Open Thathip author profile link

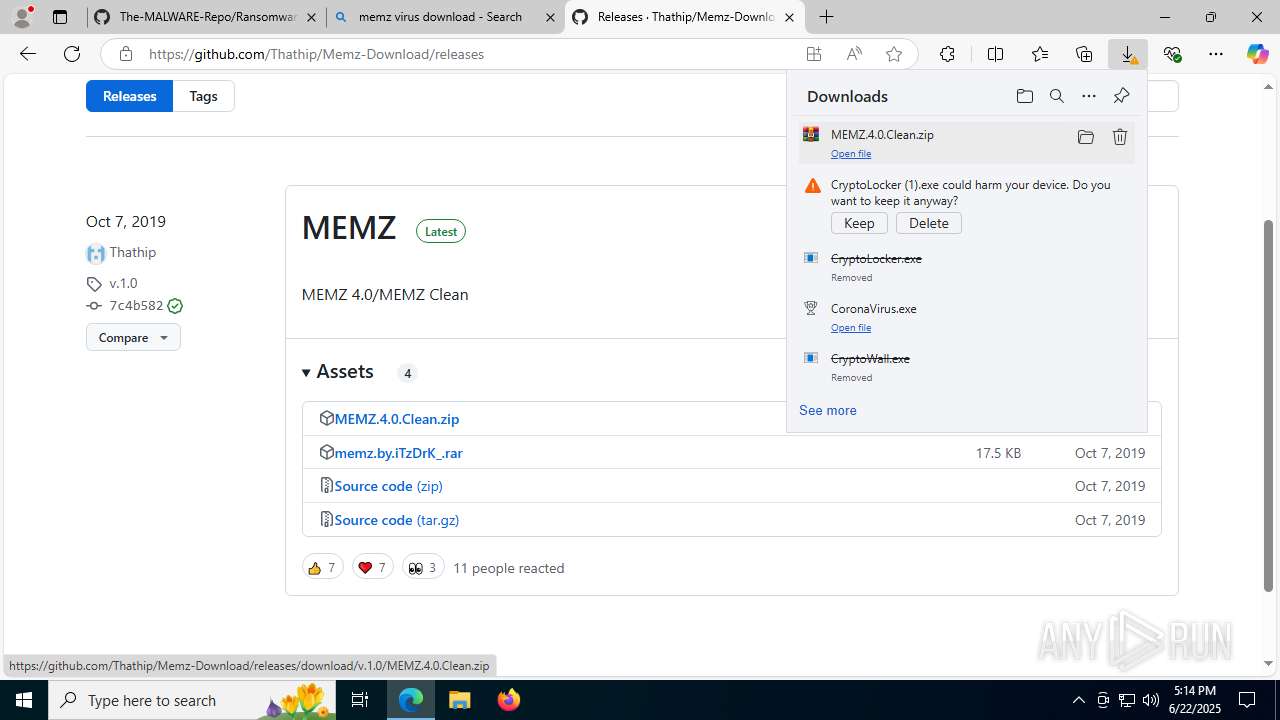pyautogui.click(x=132, y=252)
